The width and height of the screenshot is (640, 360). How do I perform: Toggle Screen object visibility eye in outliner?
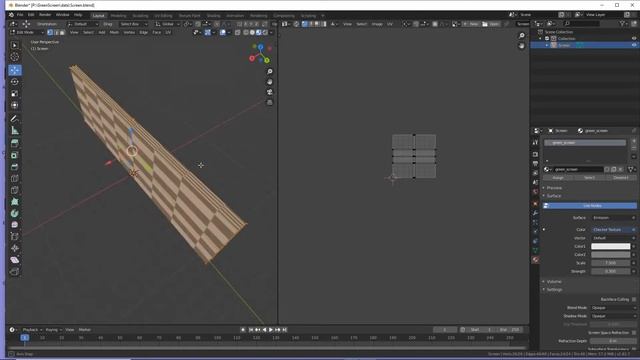click(x=634, y=45)
